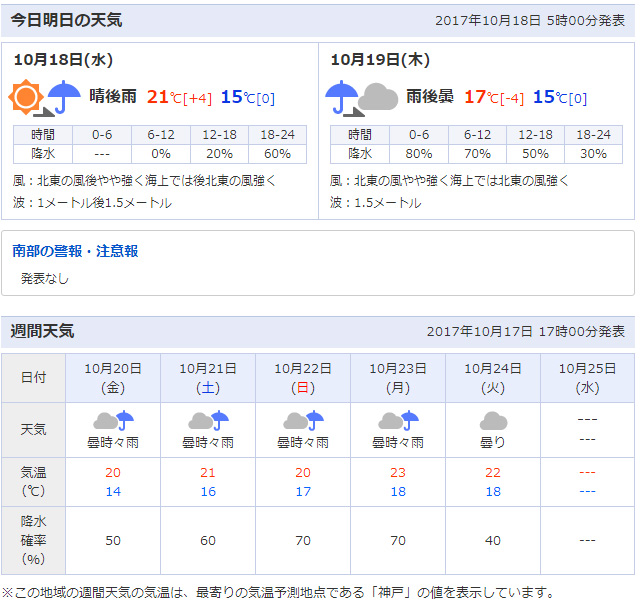Click the 今日明日の天気 section heading
Screen dimensions: 644x610
coord(66,20)
